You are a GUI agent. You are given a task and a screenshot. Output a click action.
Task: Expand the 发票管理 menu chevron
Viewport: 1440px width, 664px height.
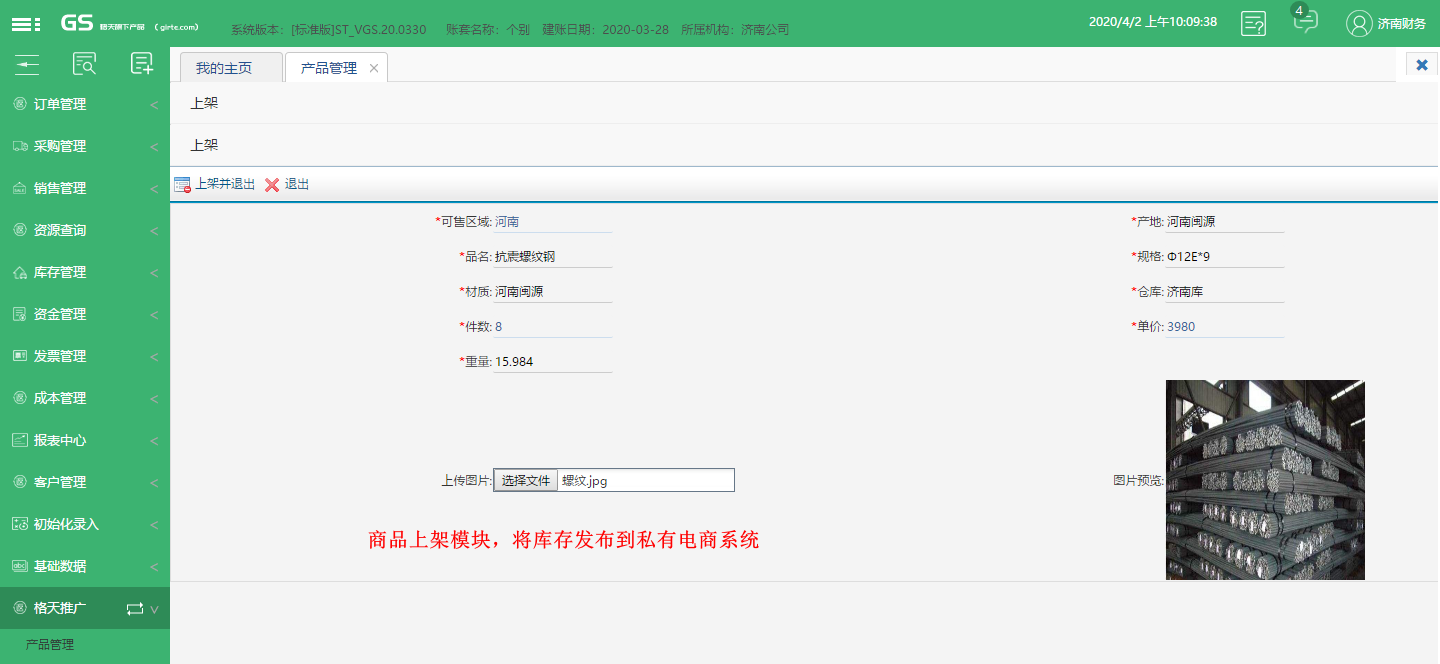point(154,357)
